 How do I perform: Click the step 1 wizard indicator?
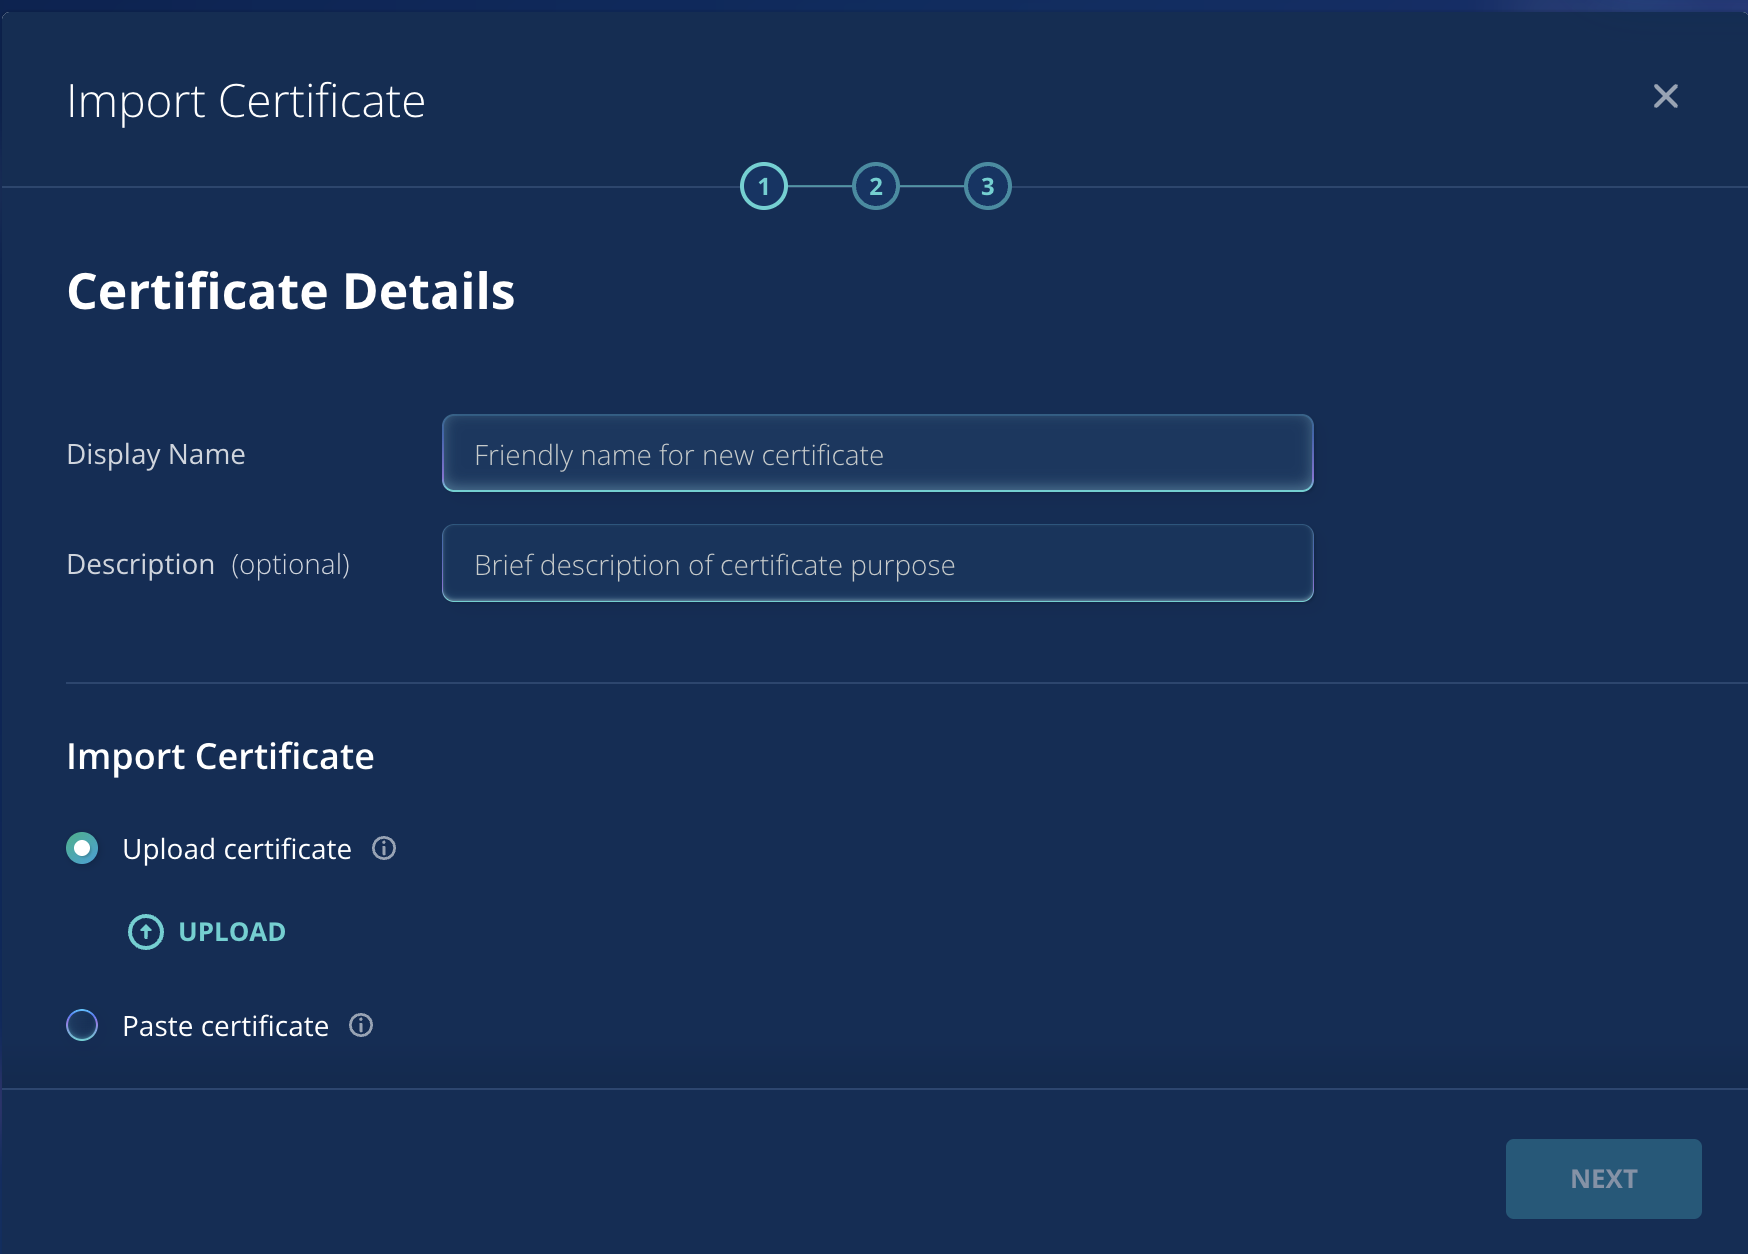(764, 187)
